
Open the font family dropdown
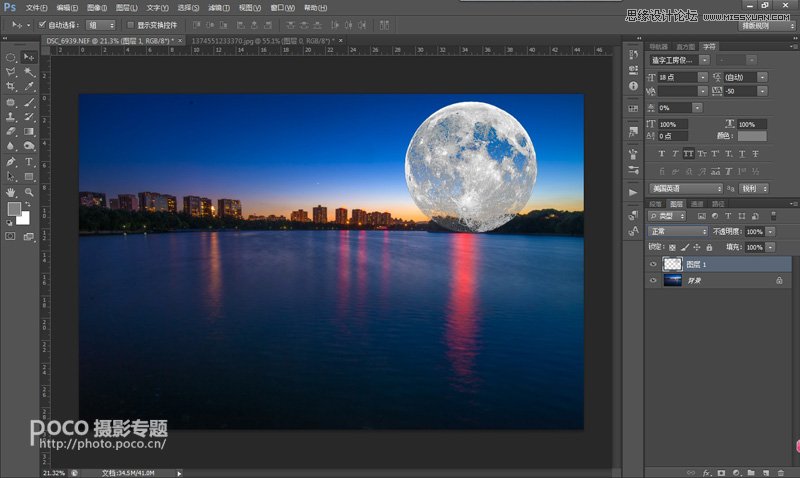[x=704, y=60]
